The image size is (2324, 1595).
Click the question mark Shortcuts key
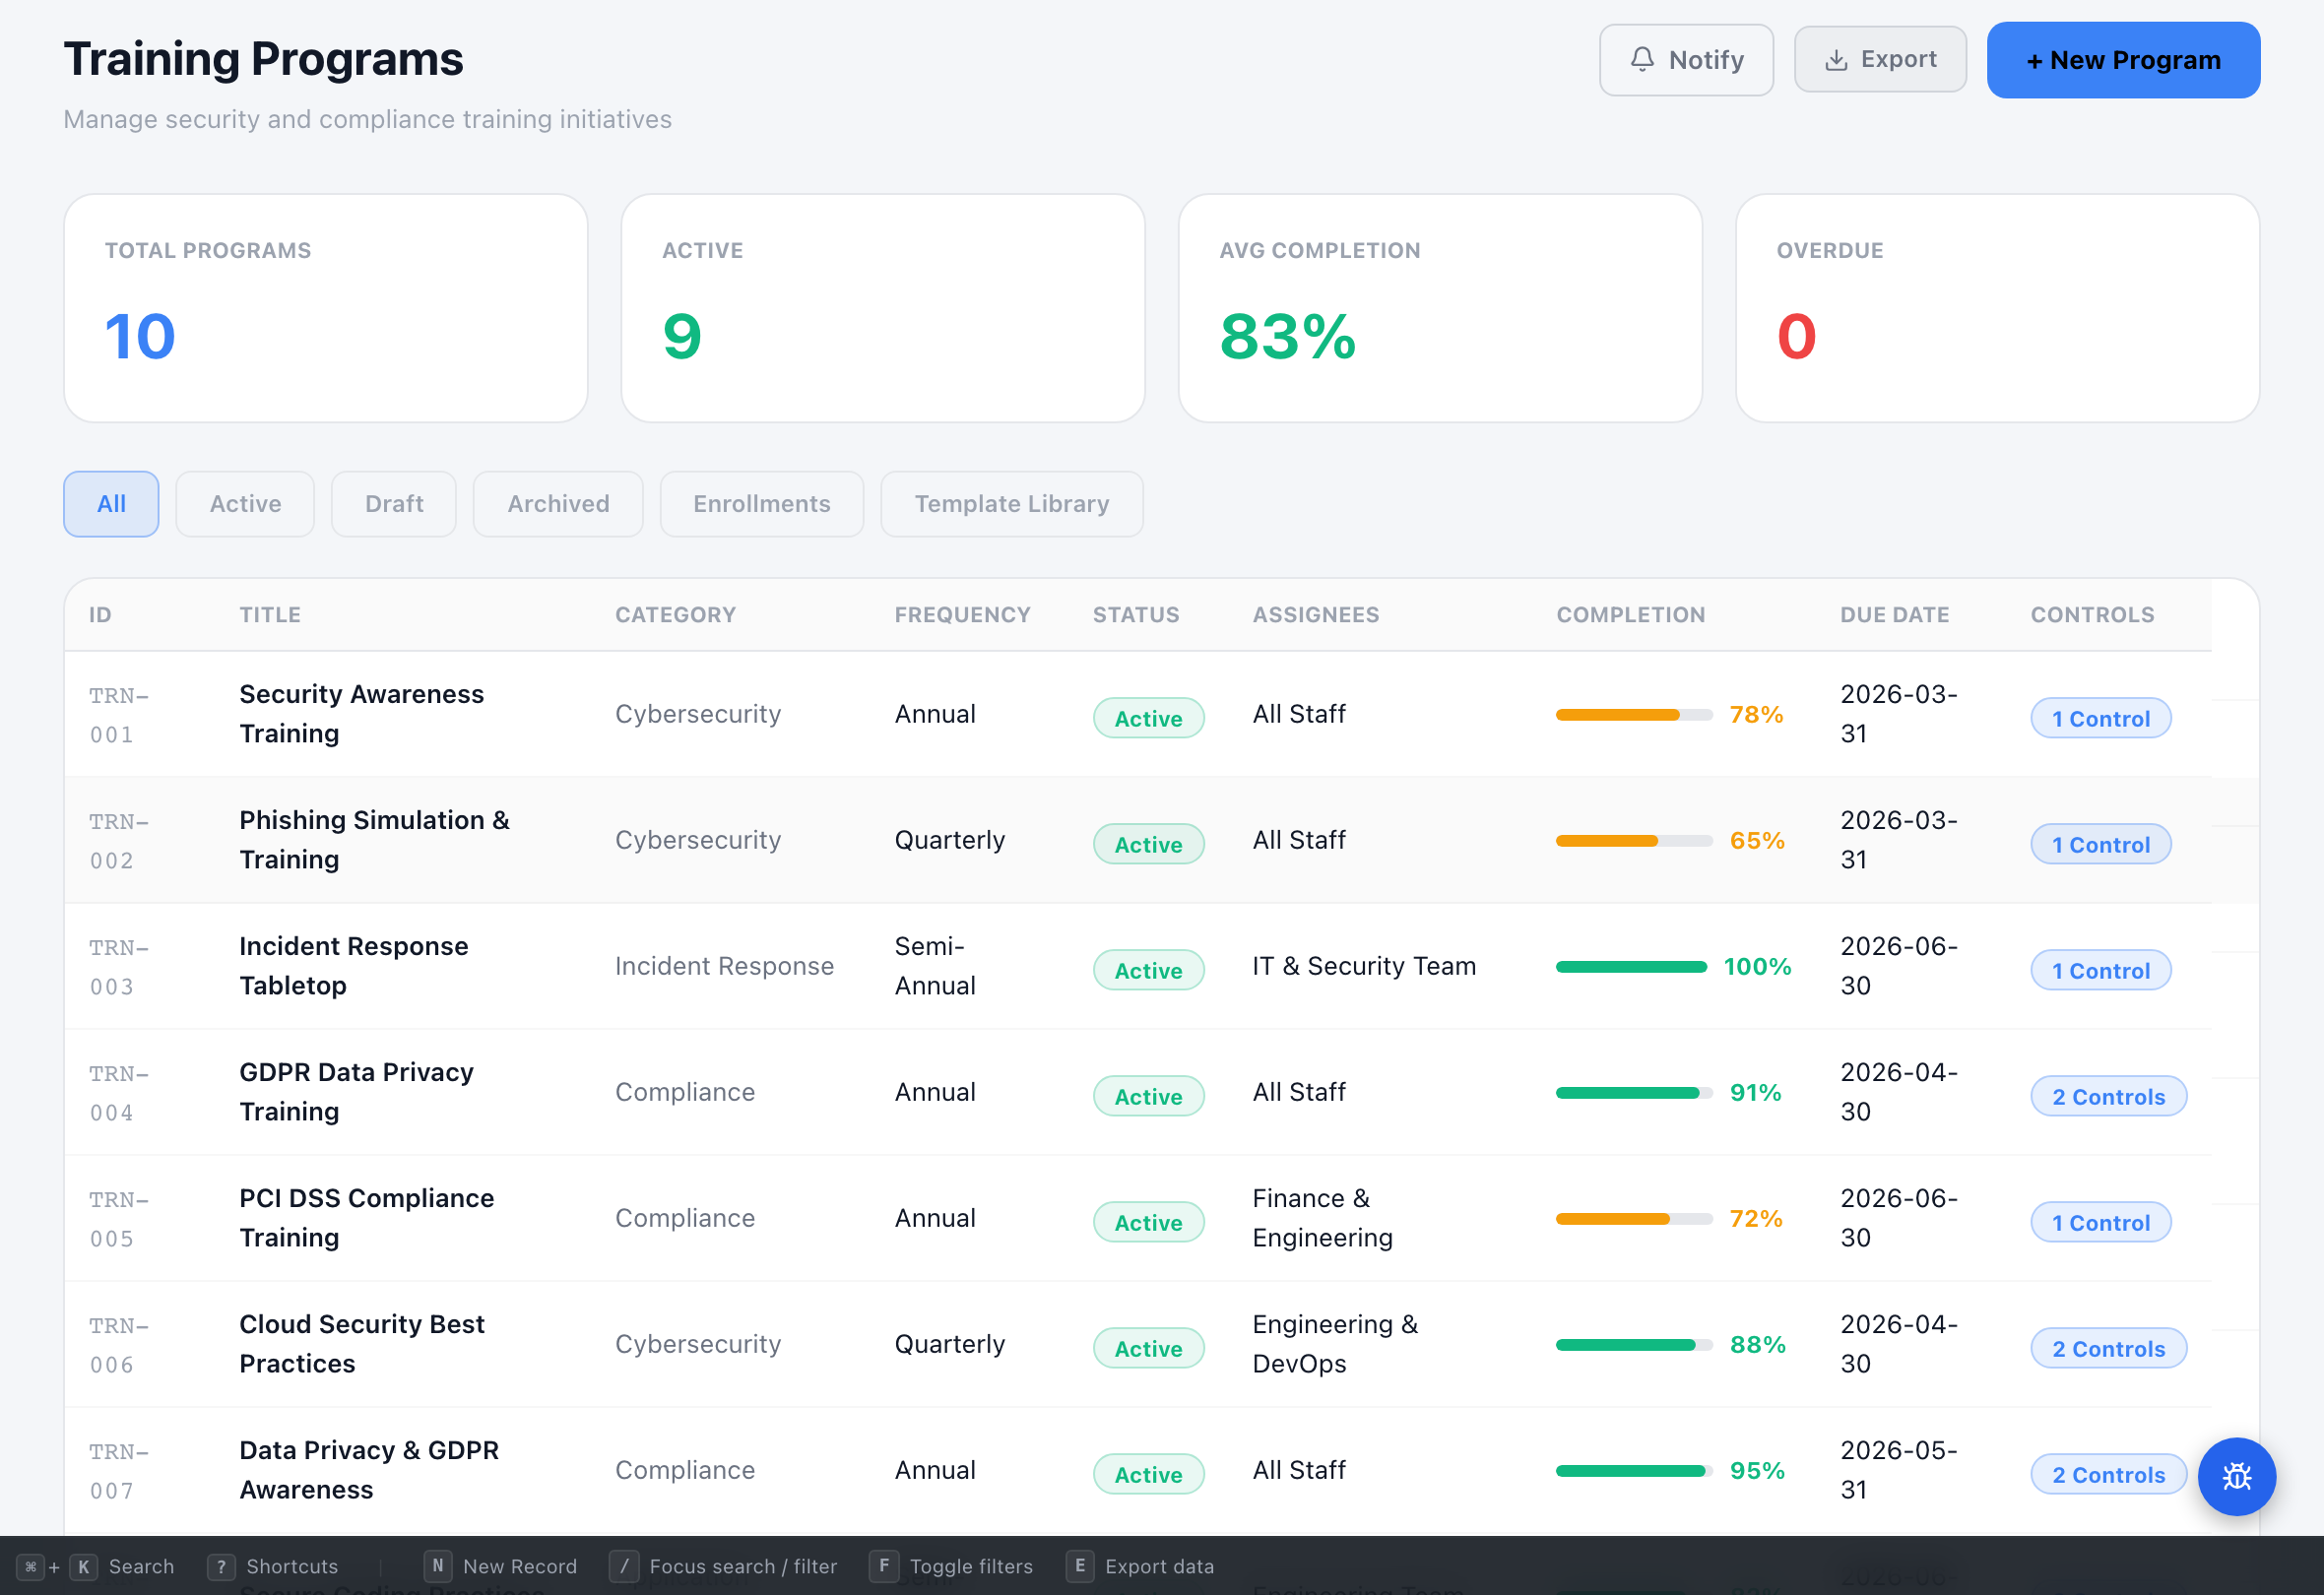(x=221, y=1566)
